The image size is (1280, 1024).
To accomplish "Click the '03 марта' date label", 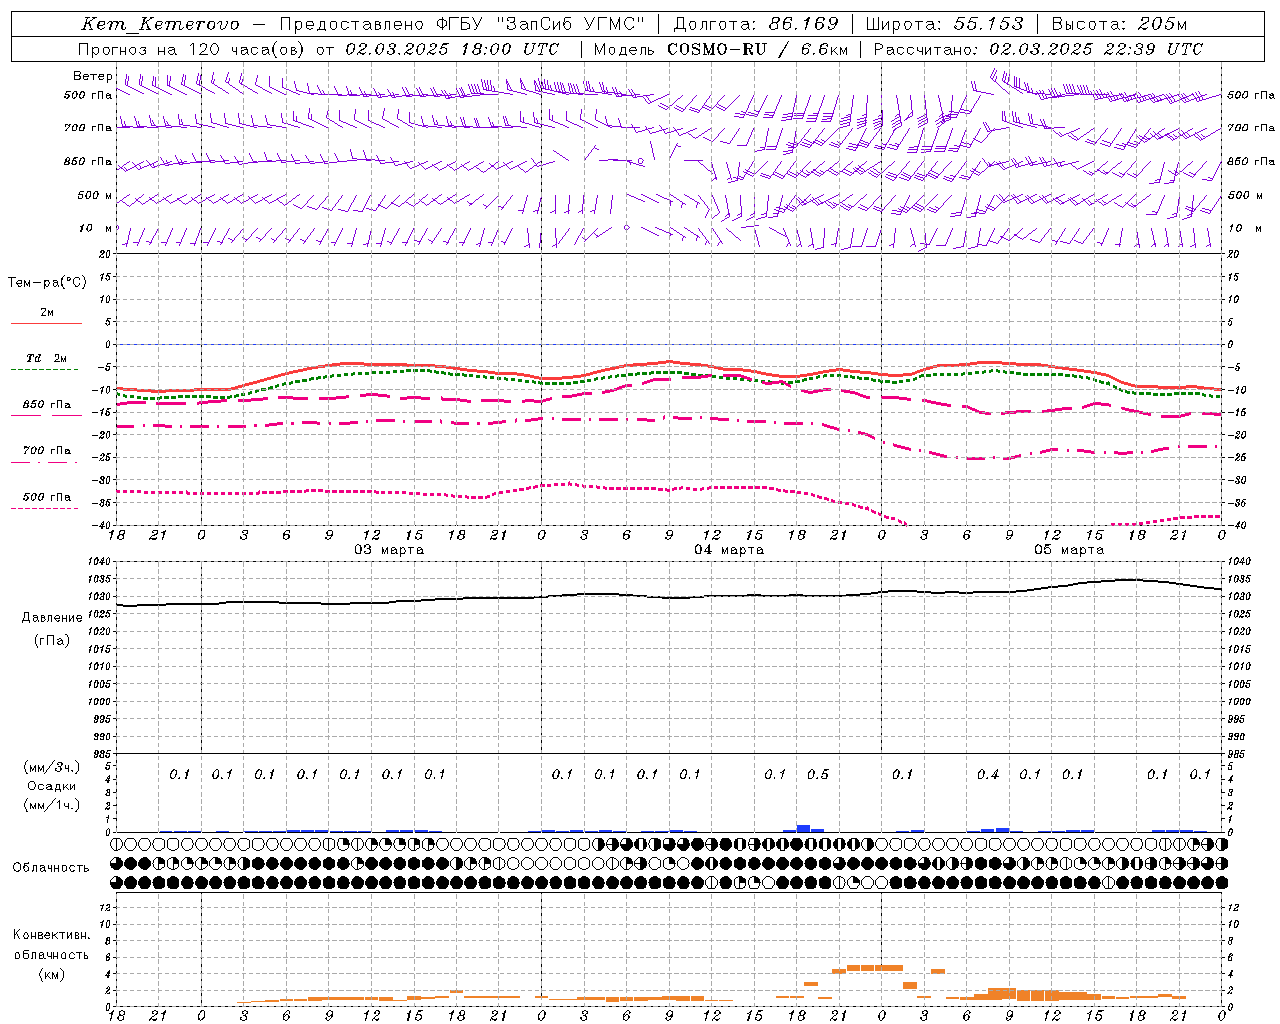I will pos(390,550).
